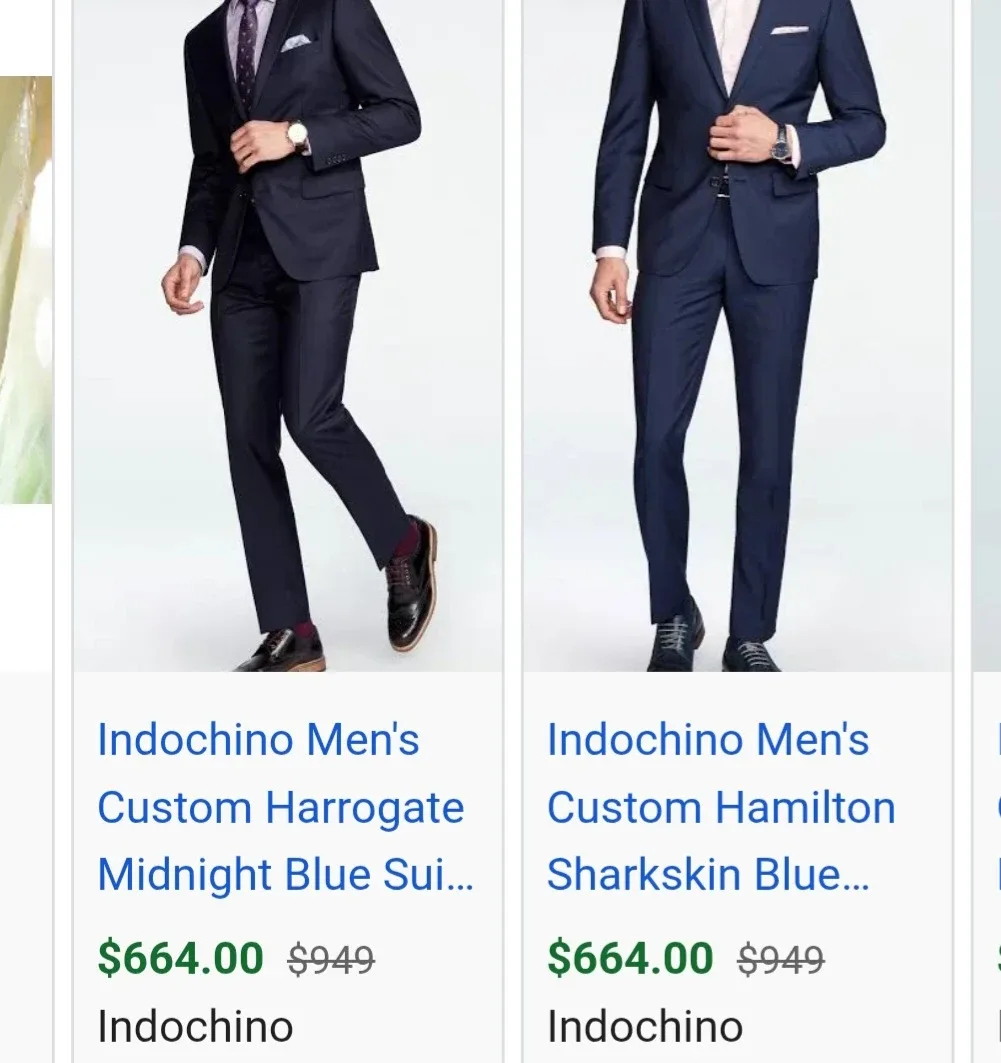Select the $664.00 price on the Hamilton card
Image resolution: width=1001 pixels, height=1063 pixels.
point(630,957)
